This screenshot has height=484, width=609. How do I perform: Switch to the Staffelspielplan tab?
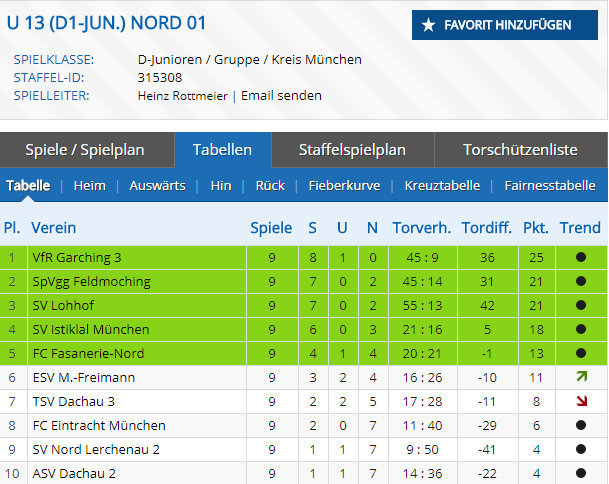point(352,150)
